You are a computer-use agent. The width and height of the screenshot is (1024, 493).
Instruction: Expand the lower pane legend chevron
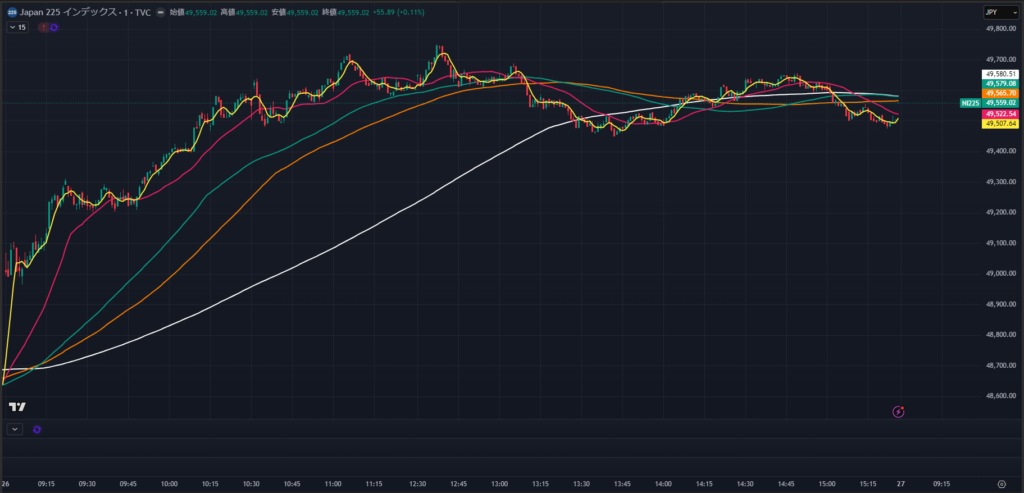(14, 429)
